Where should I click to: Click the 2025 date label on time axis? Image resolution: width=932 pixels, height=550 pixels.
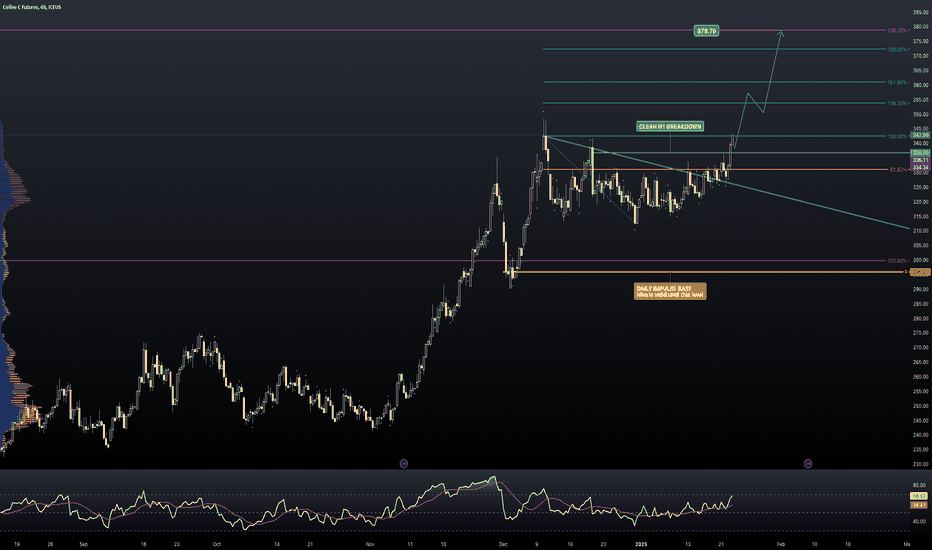point(641,544)
